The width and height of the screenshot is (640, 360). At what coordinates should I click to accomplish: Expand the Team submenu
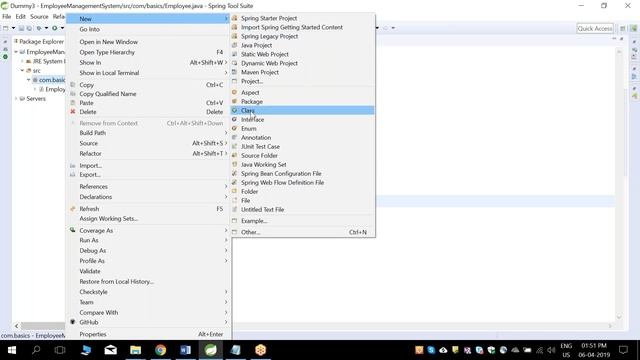click(x=148, y=302)
